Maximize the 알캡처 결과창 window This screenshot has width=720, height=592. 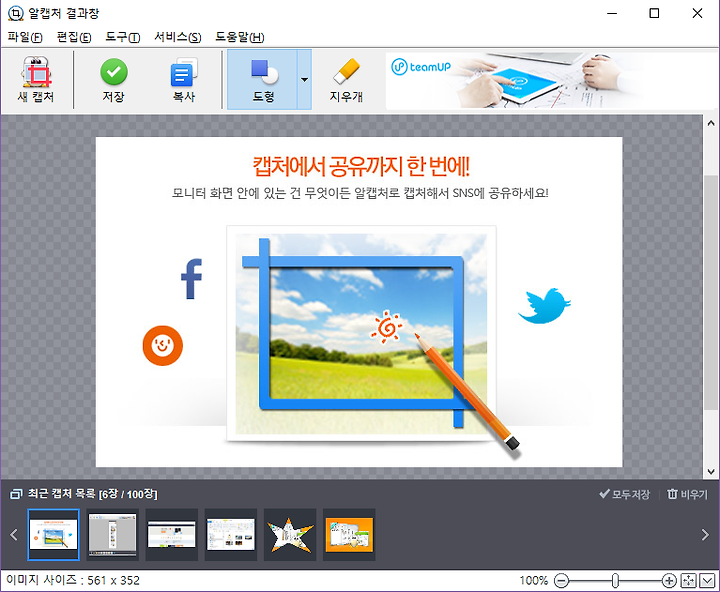(654, 13)
